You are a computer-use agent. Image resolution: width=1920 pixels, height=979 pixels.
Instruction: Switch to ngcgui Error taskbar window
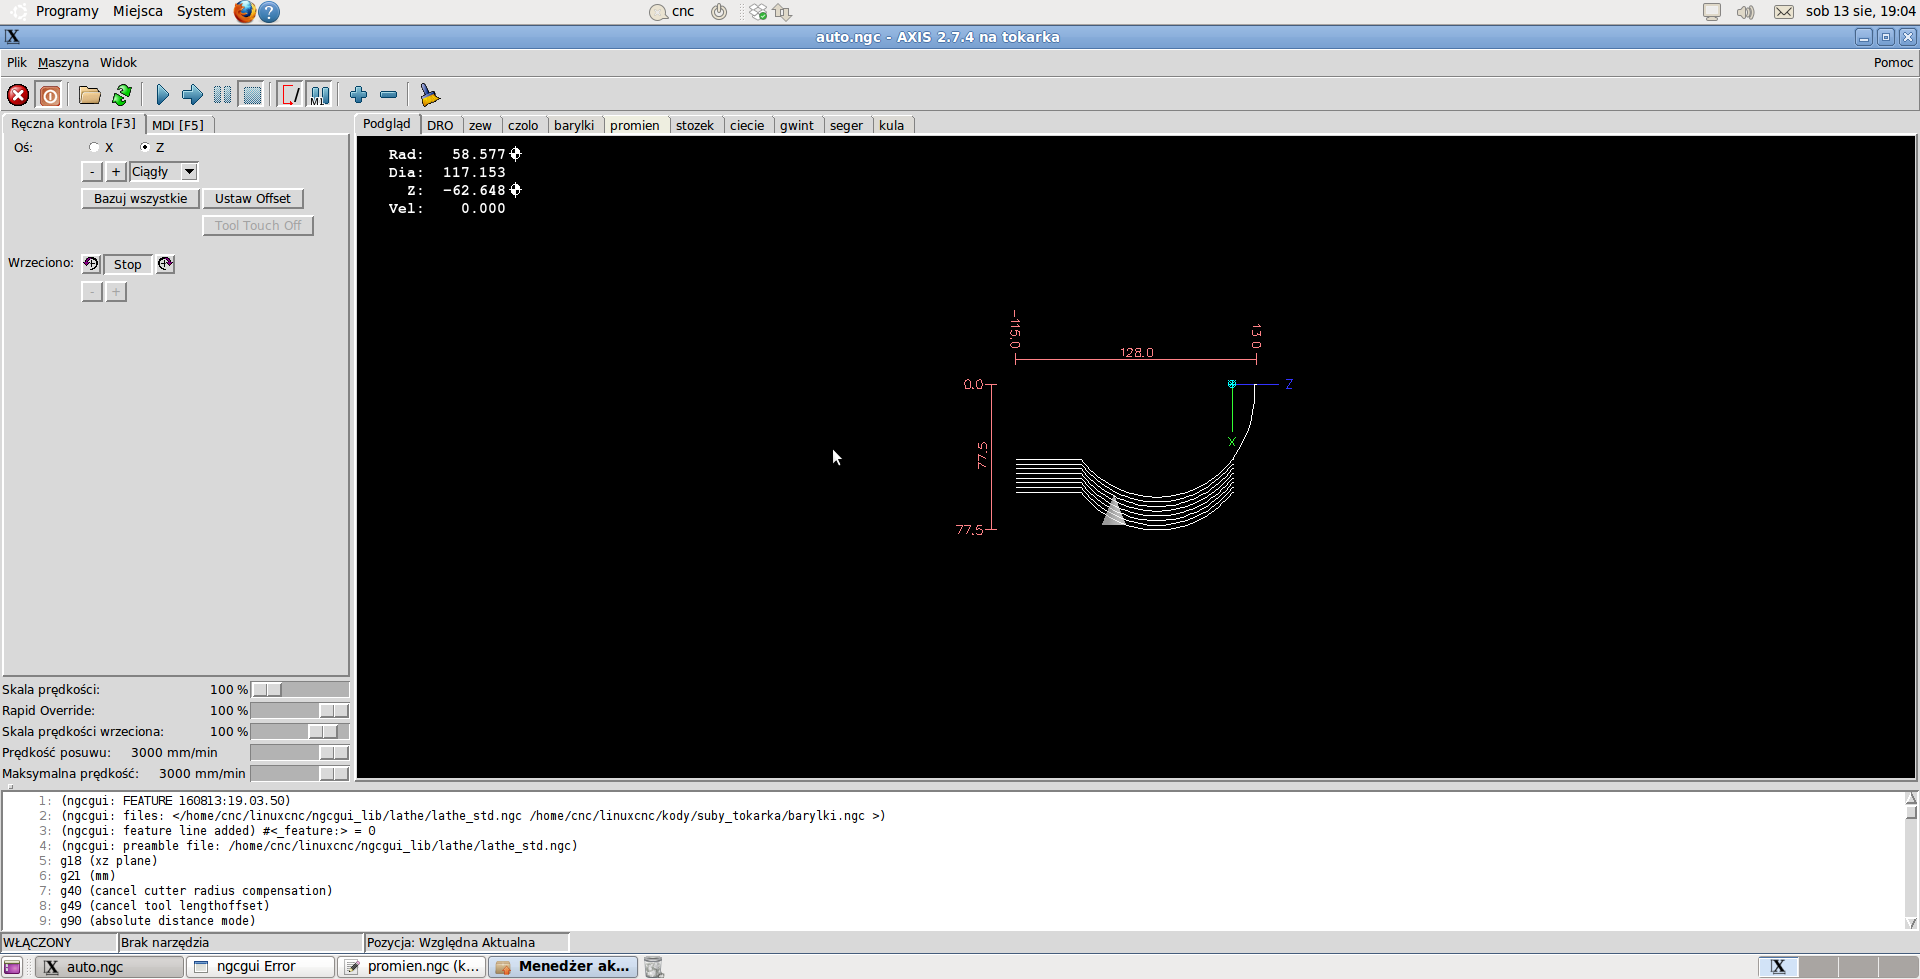261,967
